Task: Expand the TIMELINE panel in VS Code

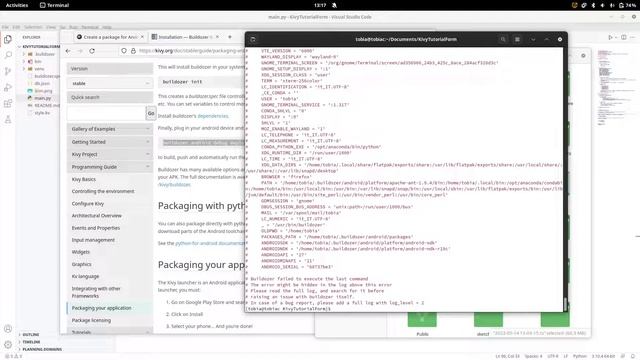Action: point(31,342)
